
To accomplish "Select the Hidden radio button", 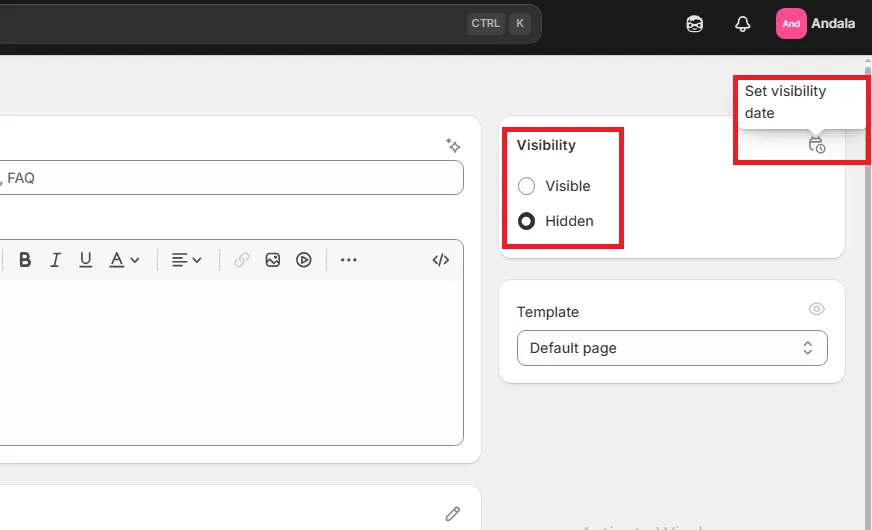I will point(526,221).
